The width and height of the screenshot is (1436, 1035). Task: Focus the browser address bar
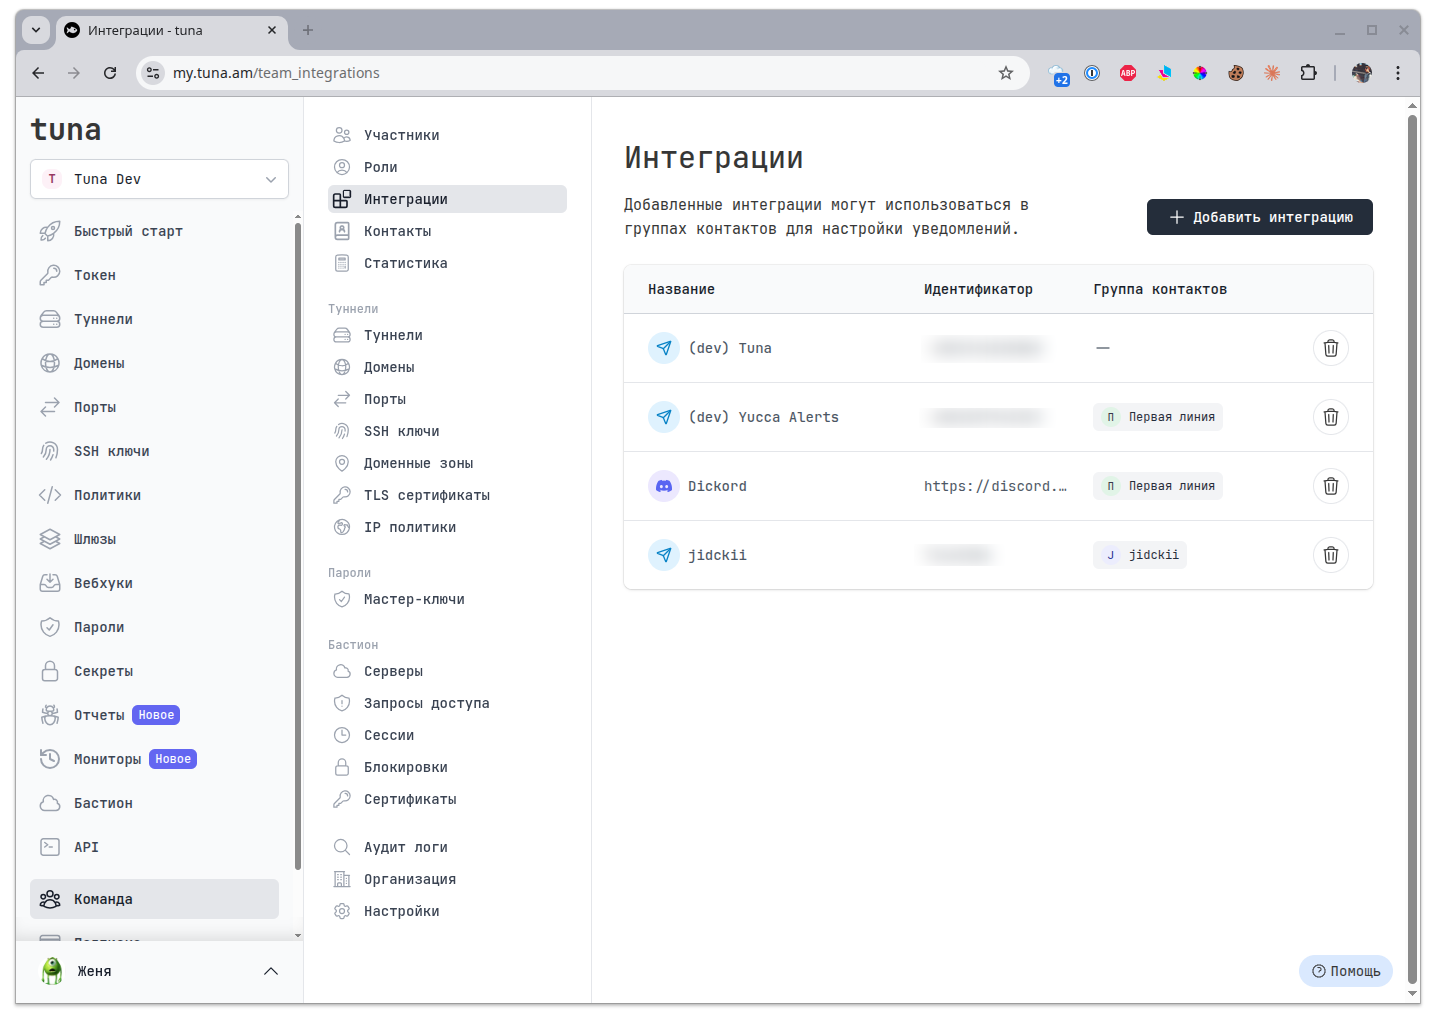click(580, 73)
